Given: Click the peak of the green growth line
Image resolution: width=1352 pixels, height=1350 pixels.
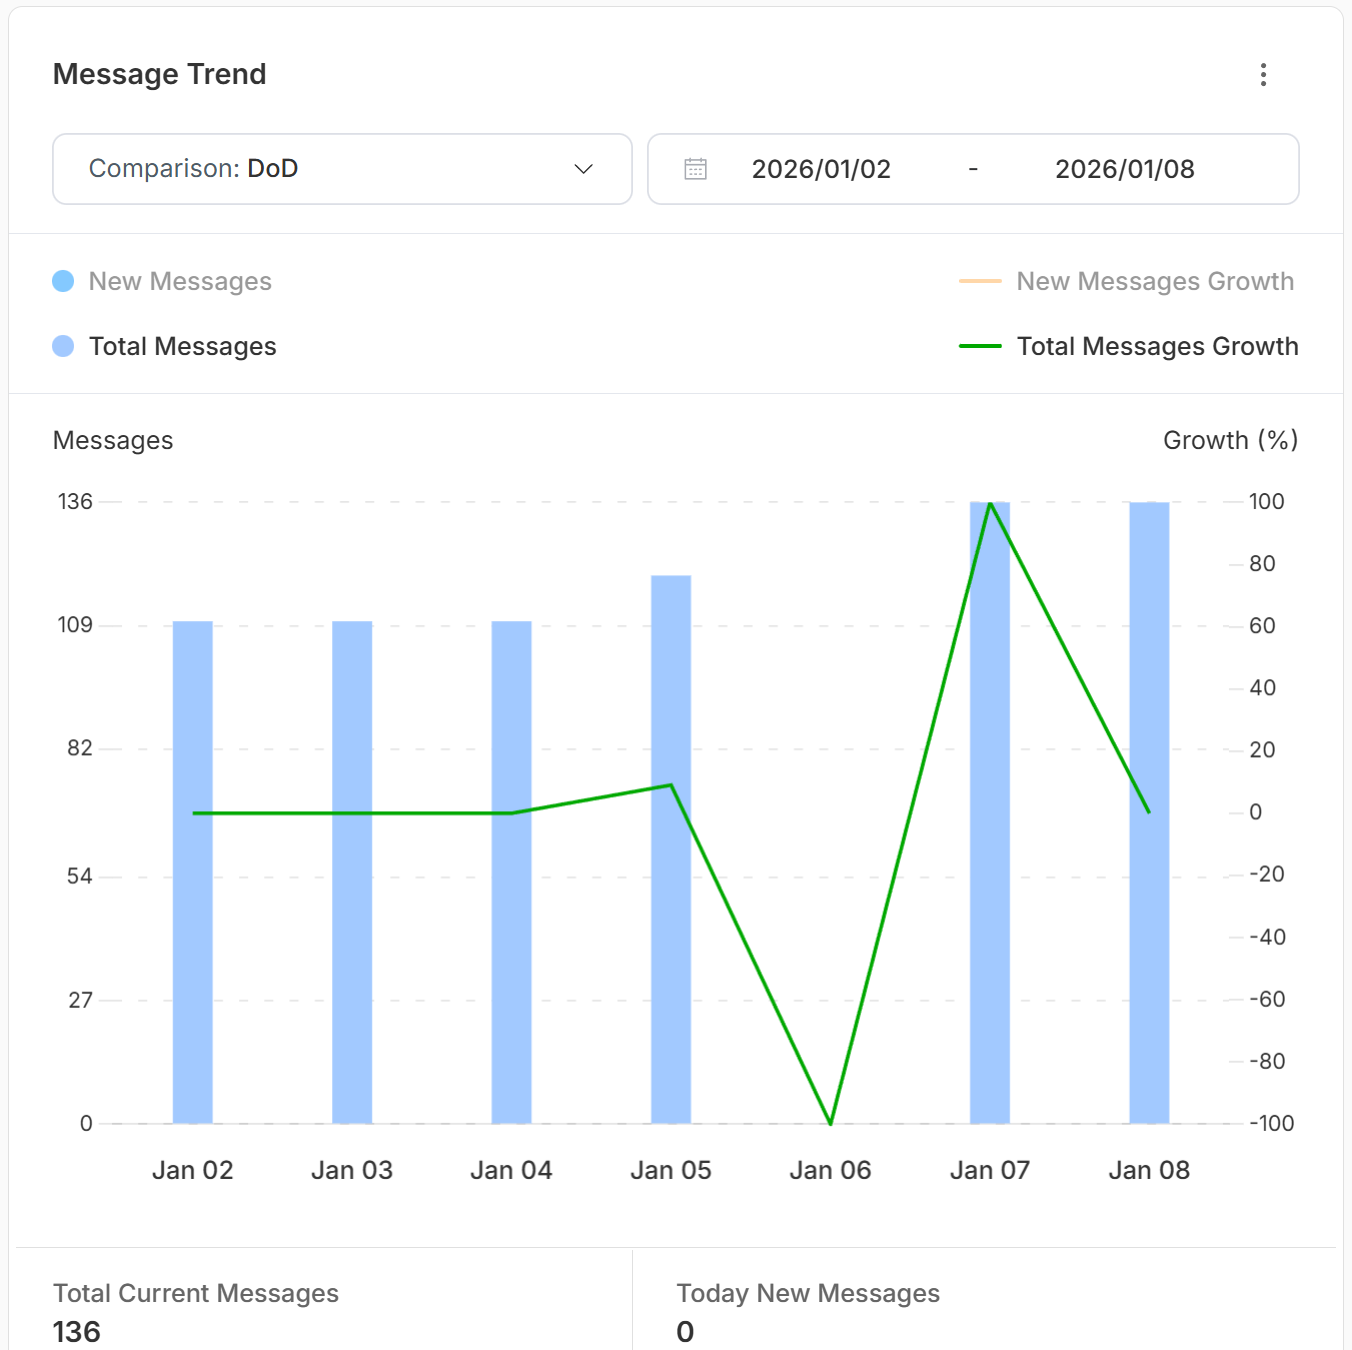Looking at the screenshot, I should pyautogui.click(x=990, y=504).
